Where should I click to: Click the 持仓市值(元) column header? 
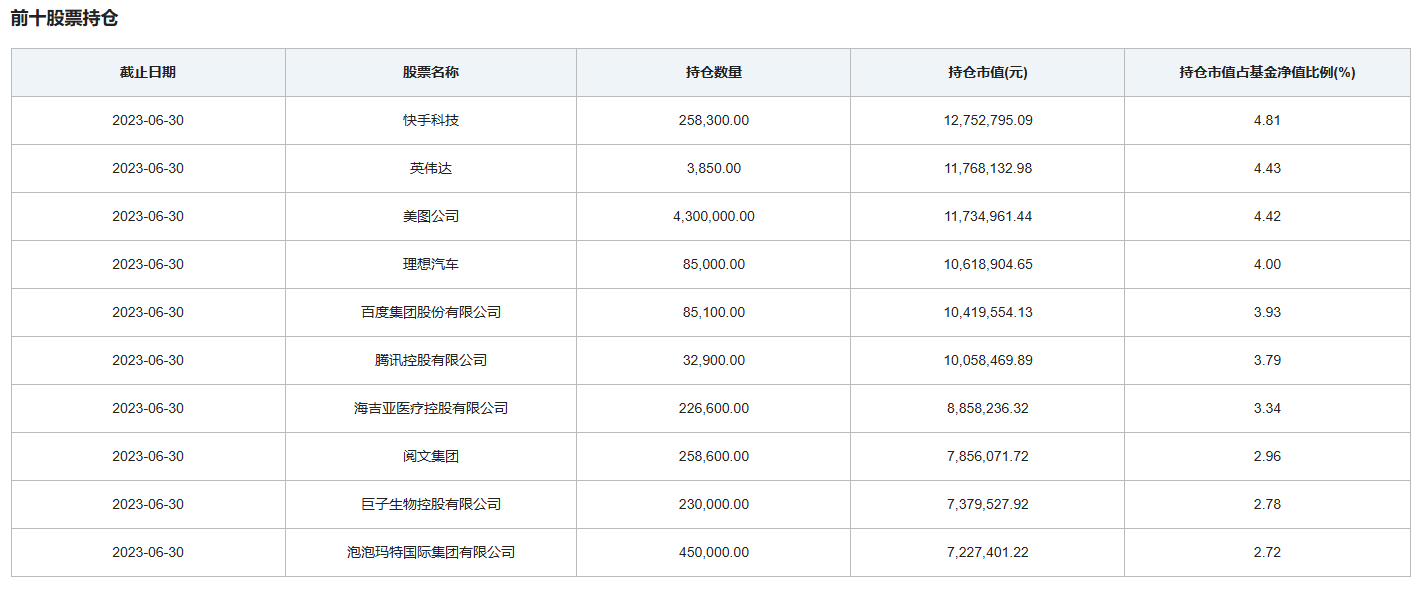click(x=988, y=73)
